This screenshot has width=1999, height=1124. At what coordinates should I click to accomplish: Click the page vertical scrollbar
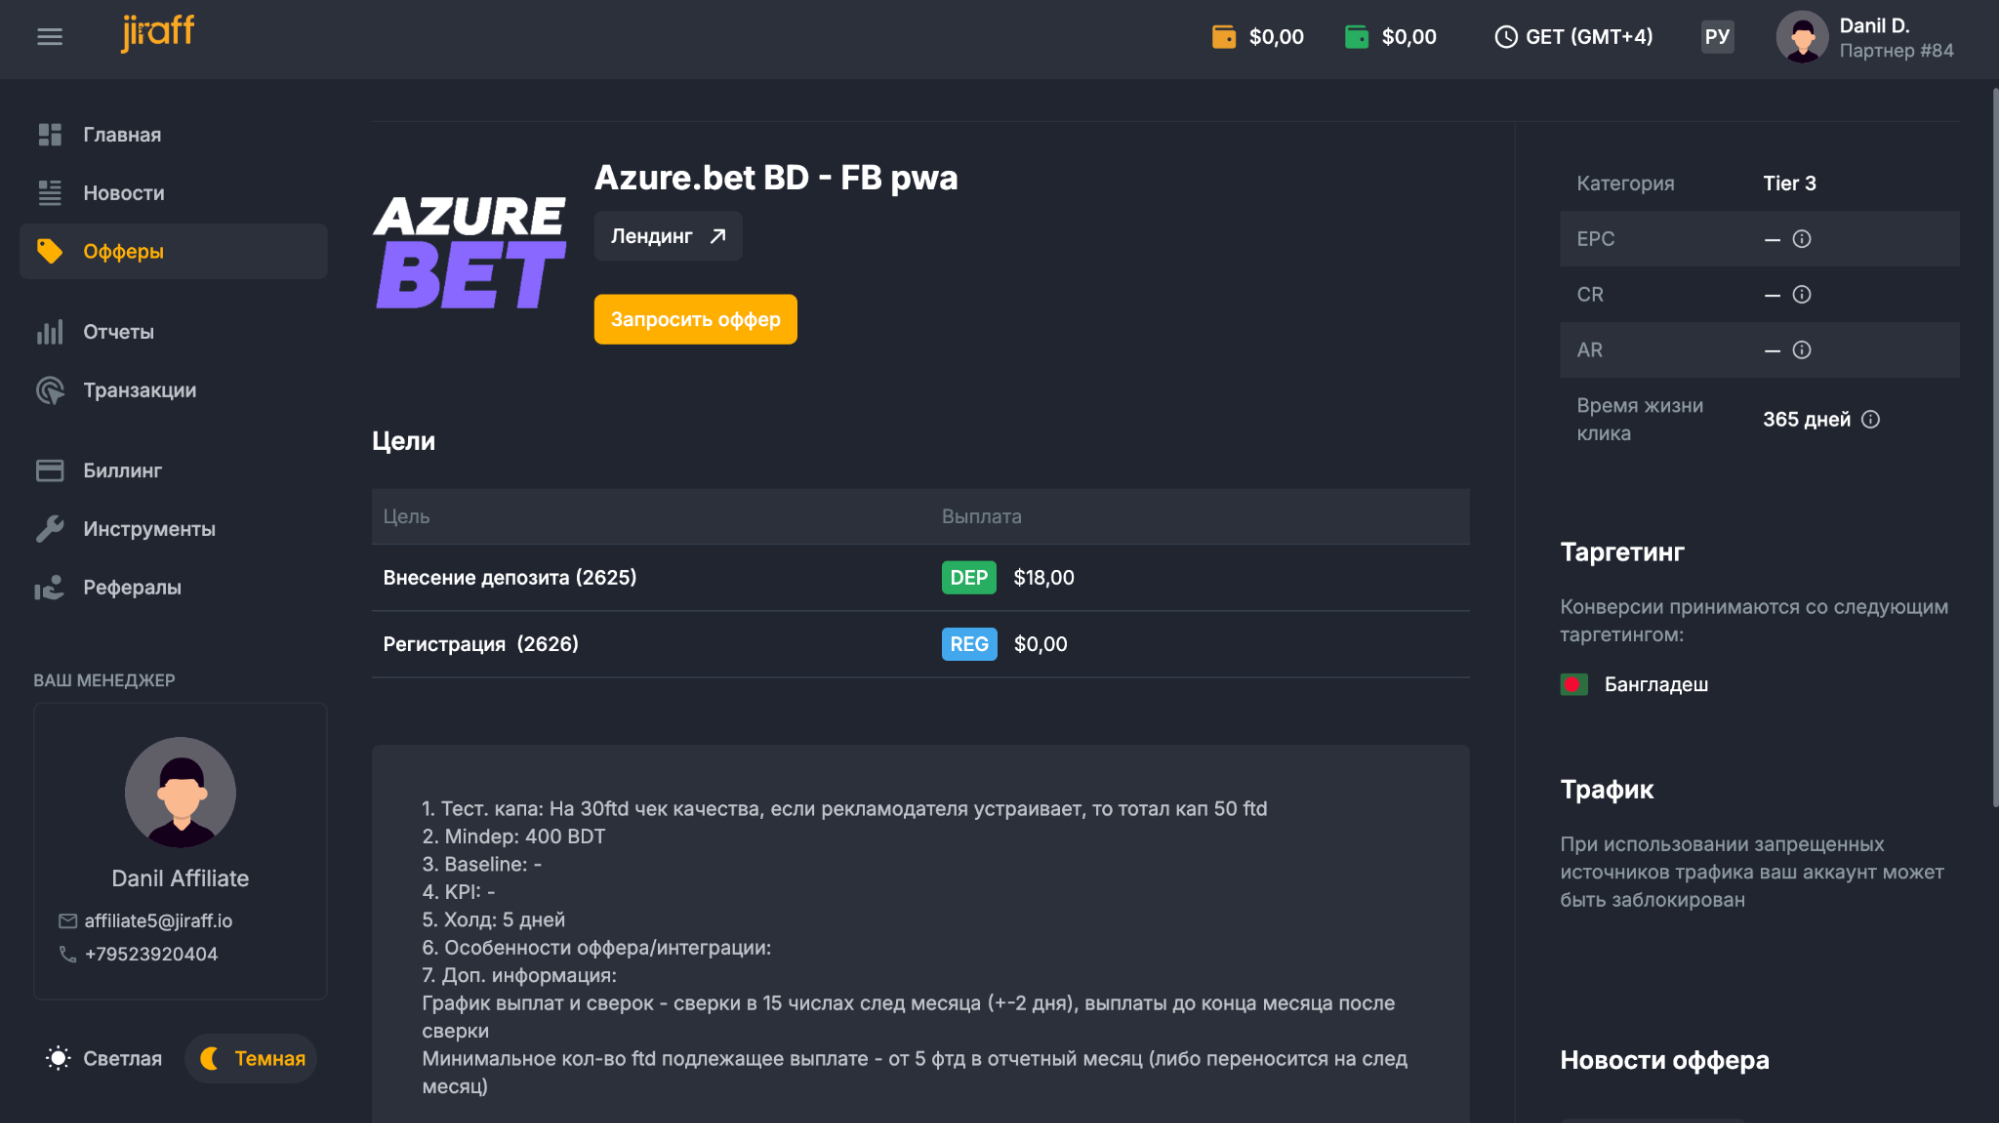1995,448
